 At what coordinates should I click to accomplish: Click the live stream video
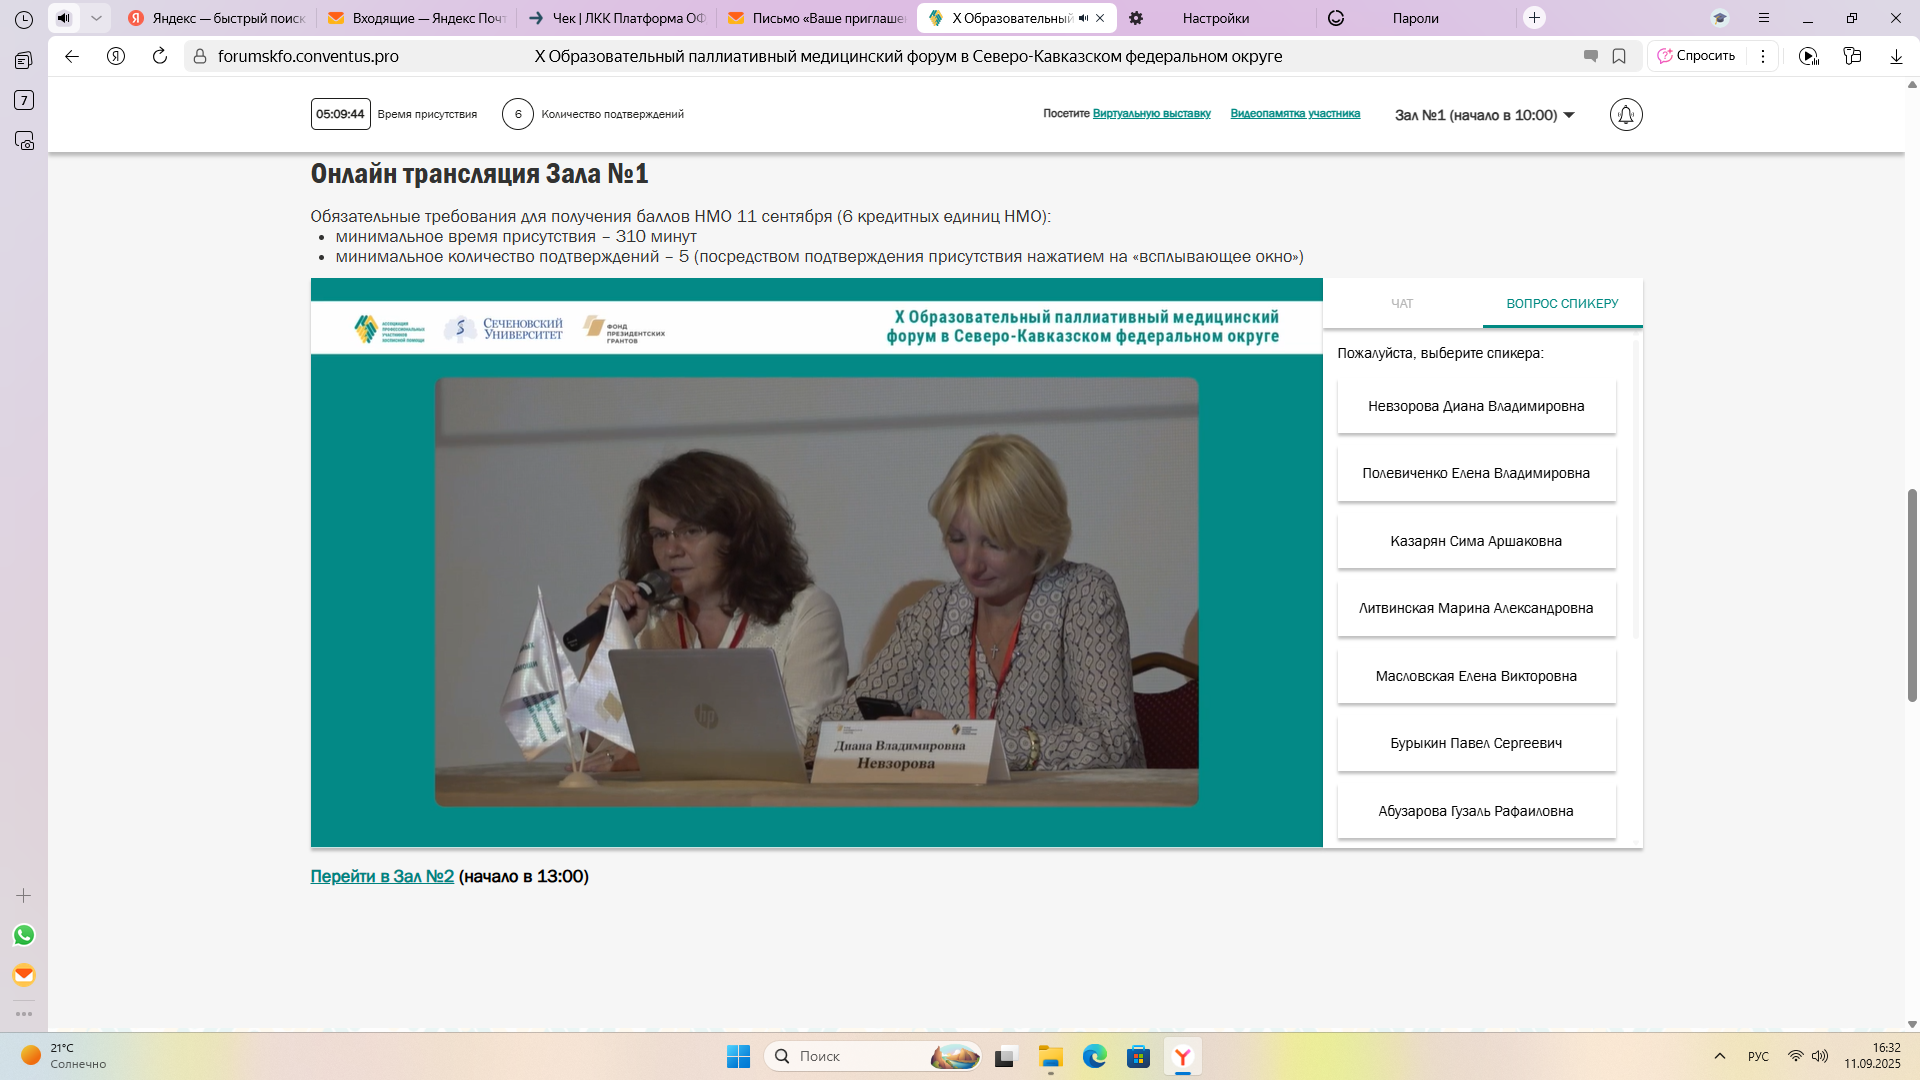click(x=816, y=591)
